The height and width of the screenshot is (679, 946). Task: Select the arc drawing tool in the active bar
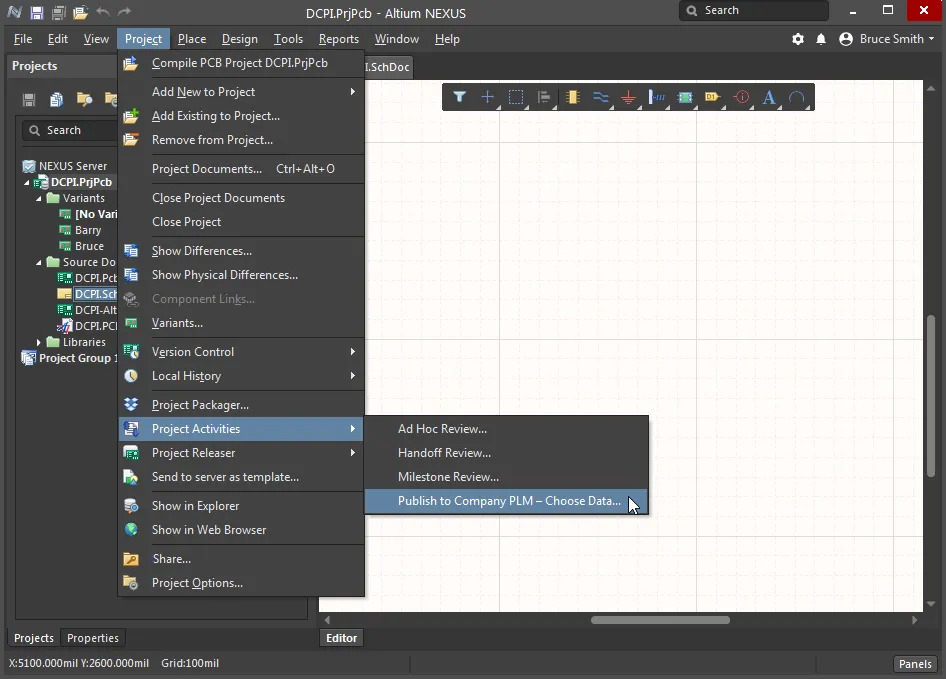[797, 97]
